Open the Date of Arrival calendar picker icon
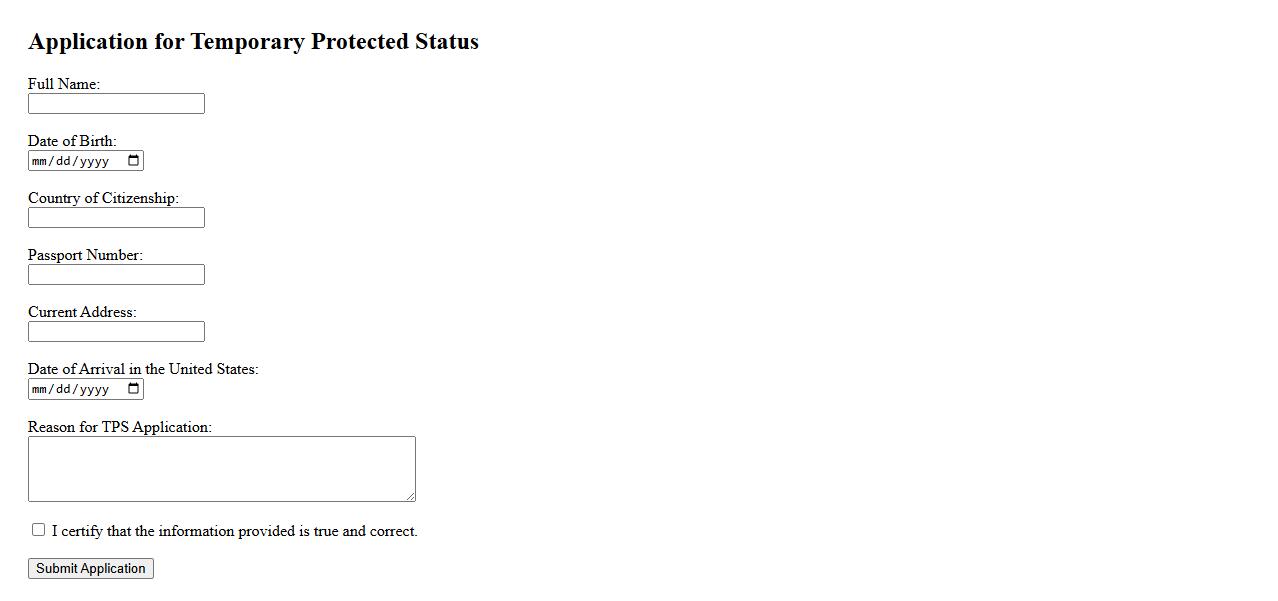This screenshot has height=601, width=1278. coord(134,389)
